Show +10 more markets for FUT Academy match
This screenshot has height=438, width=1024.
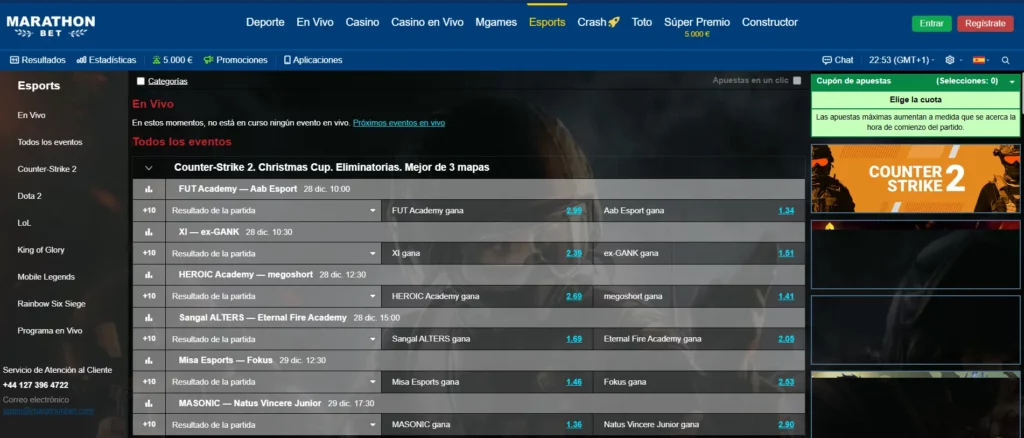click(149, 211)
